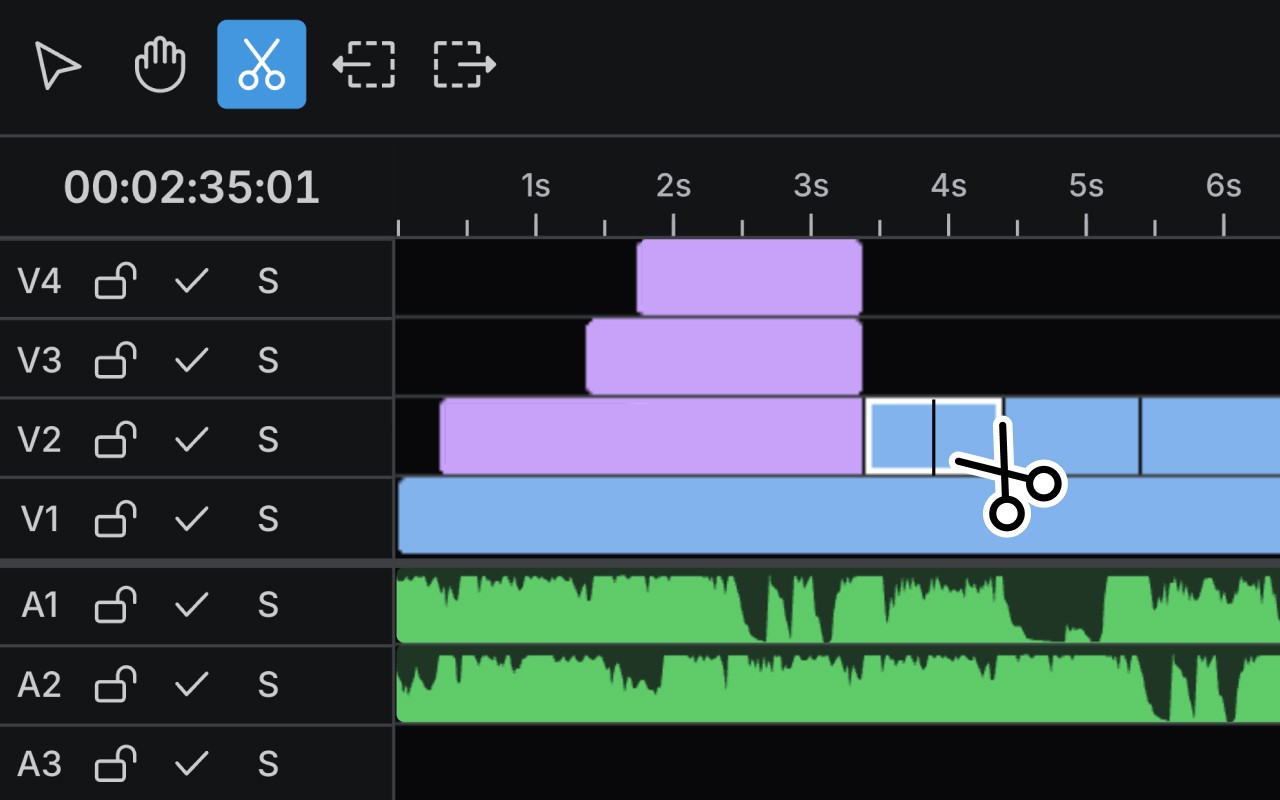The image size is (1280, 800).
Task: Enable solo on track V2
Action: (267, 438)
